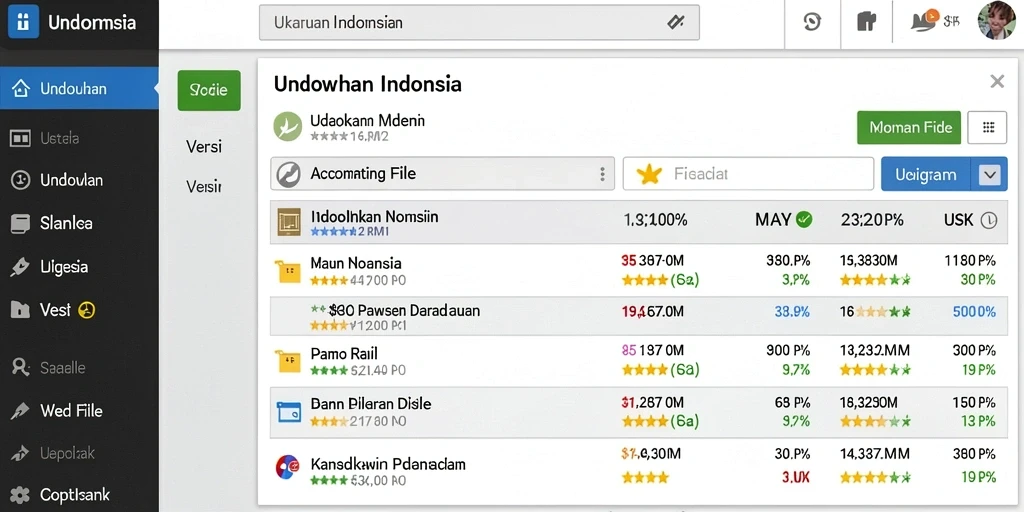Image resolution: width=1024 pixels, height=512 pixels.
Task: Click the 23;20P% header value
Action: (x=872, y=220)
